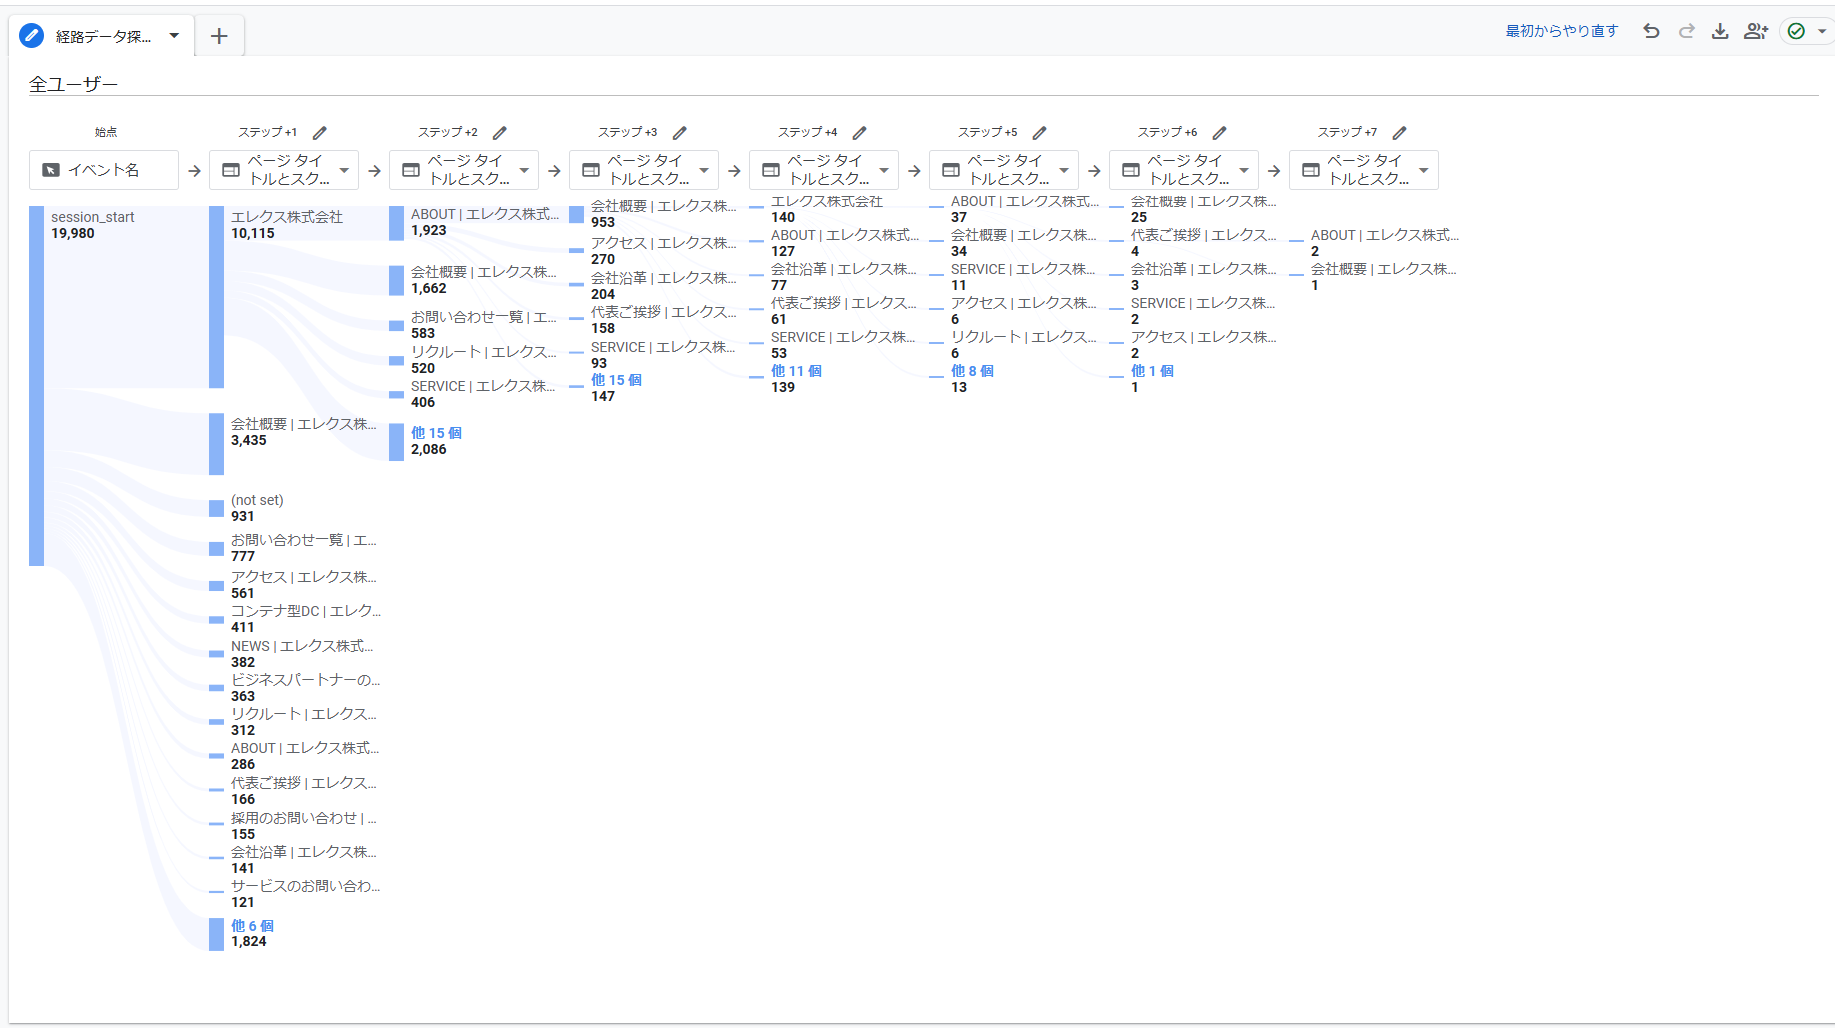This screenshot has width=1835, height=1028.
Task: Open the dropdown next to the saved checkmark
Action: (1819, 31)
